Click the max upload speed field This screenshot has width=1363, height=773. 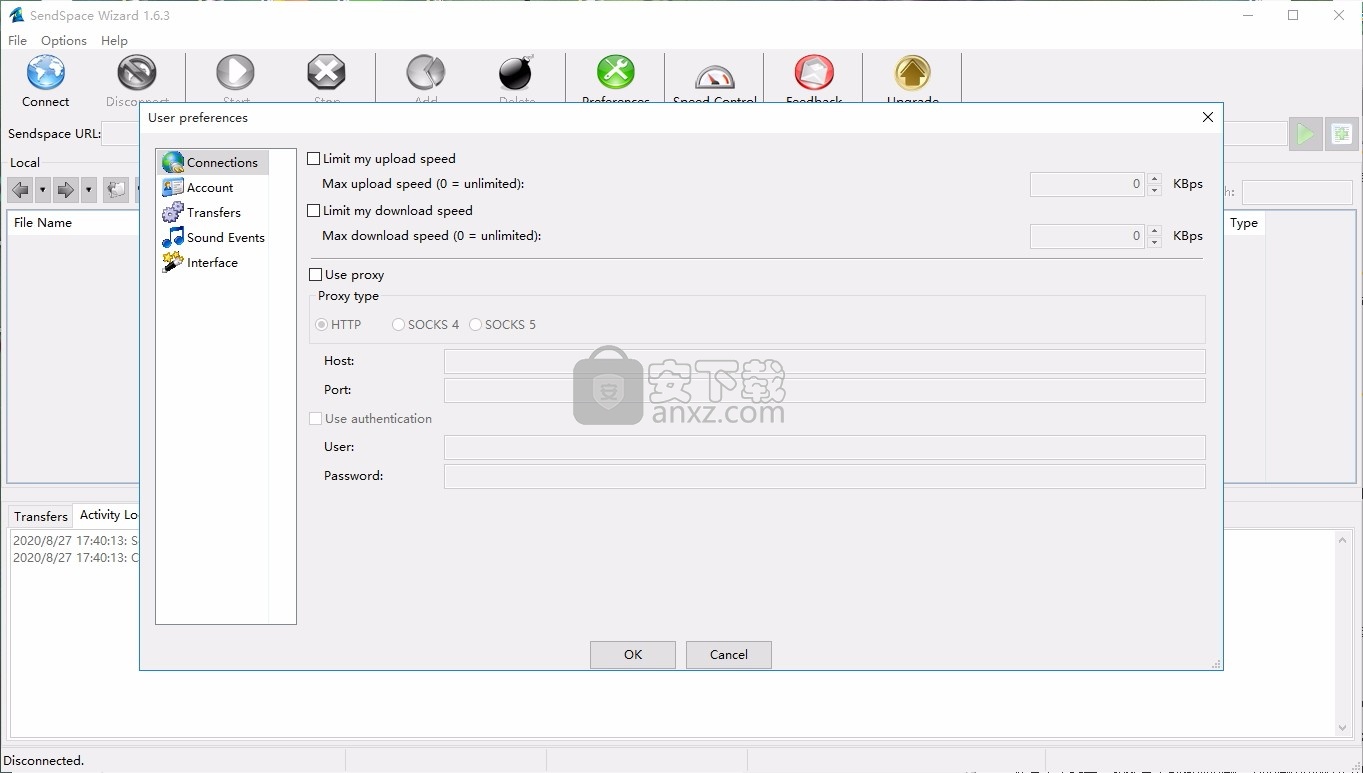click(x=1088, y=184)
